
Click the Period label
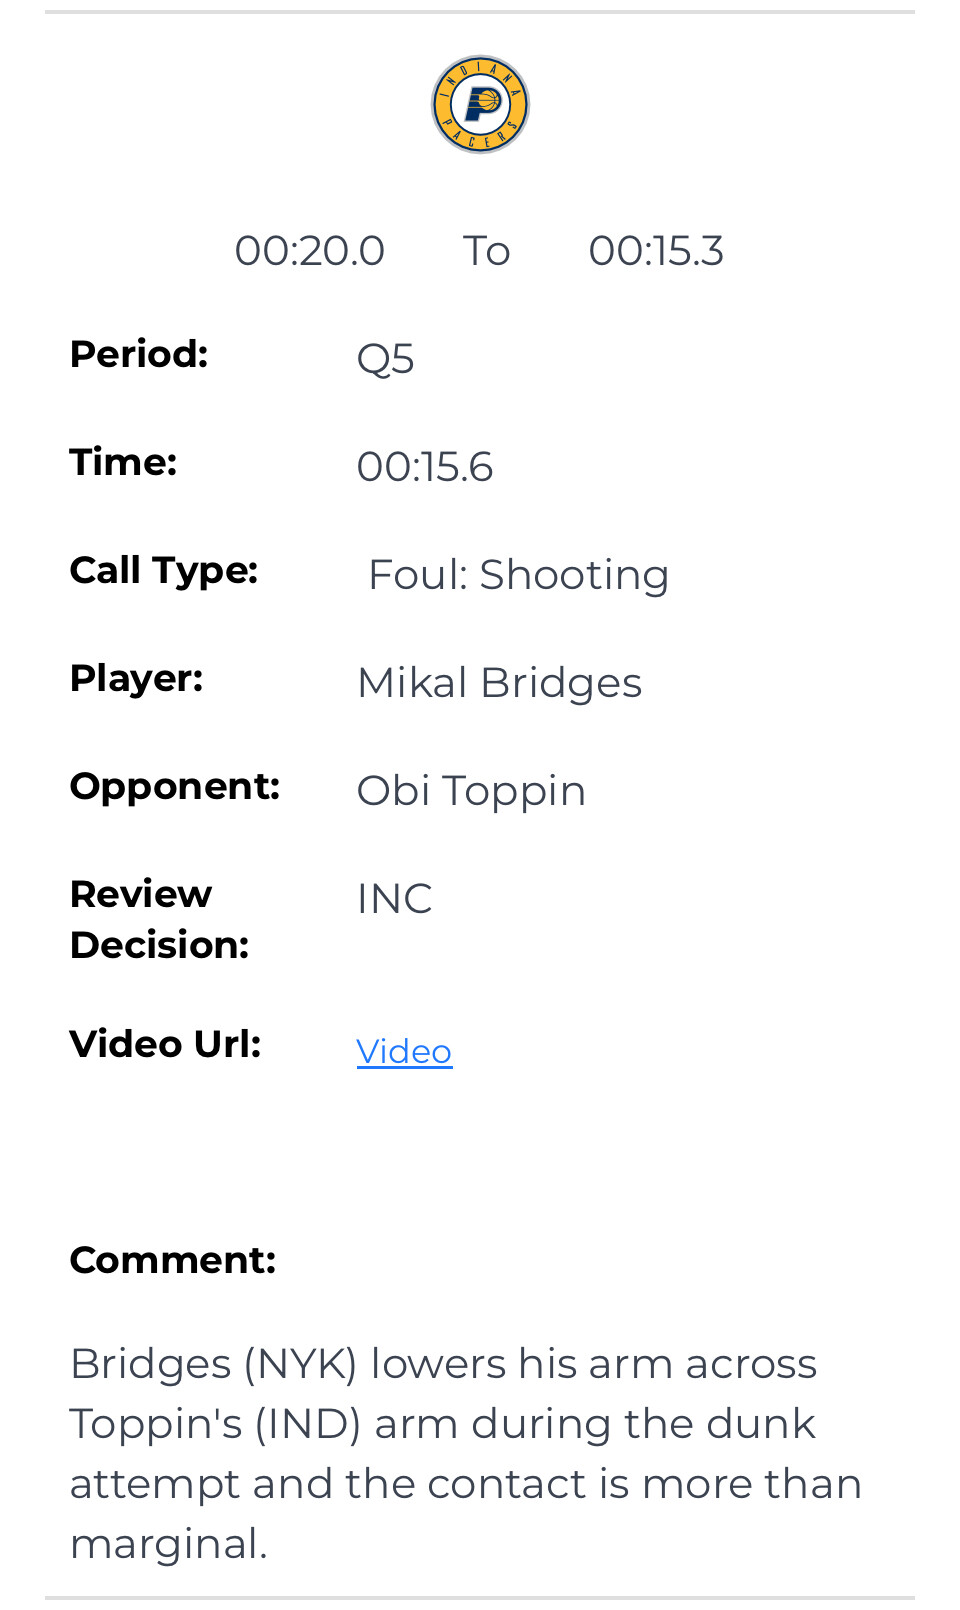tap(139, 354)
